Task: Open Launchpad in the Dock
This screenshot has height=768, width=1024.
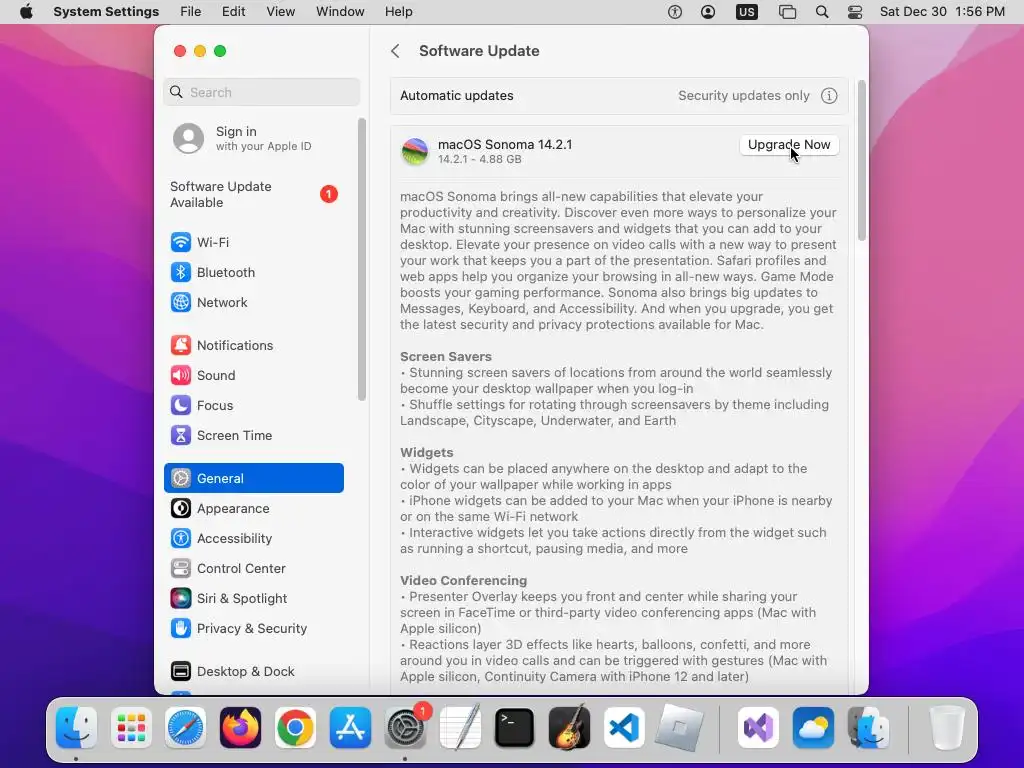Action: coord(131,728)
